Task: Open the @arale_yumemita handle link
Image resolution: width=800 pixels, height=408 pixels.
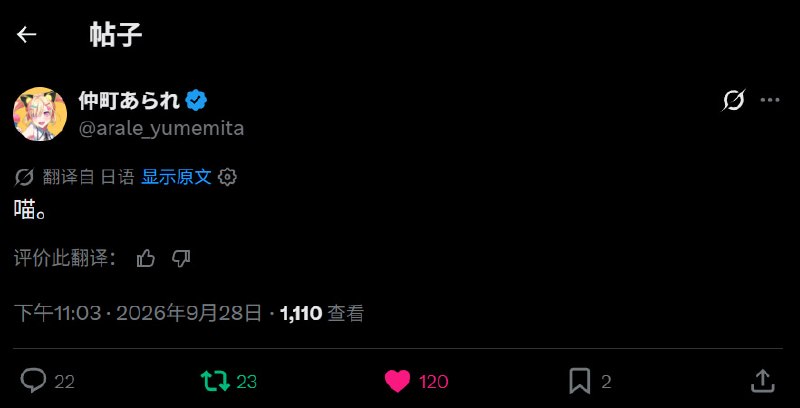Action: click(161, 129)
